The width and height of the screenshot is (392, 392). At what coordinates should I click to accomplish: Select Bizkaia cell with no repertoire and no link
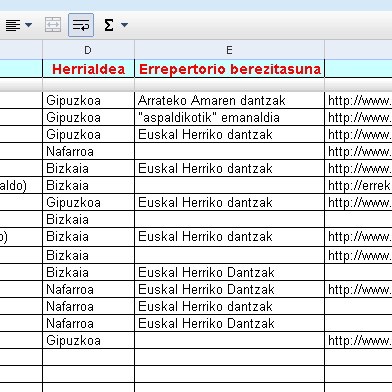[88, 219]
